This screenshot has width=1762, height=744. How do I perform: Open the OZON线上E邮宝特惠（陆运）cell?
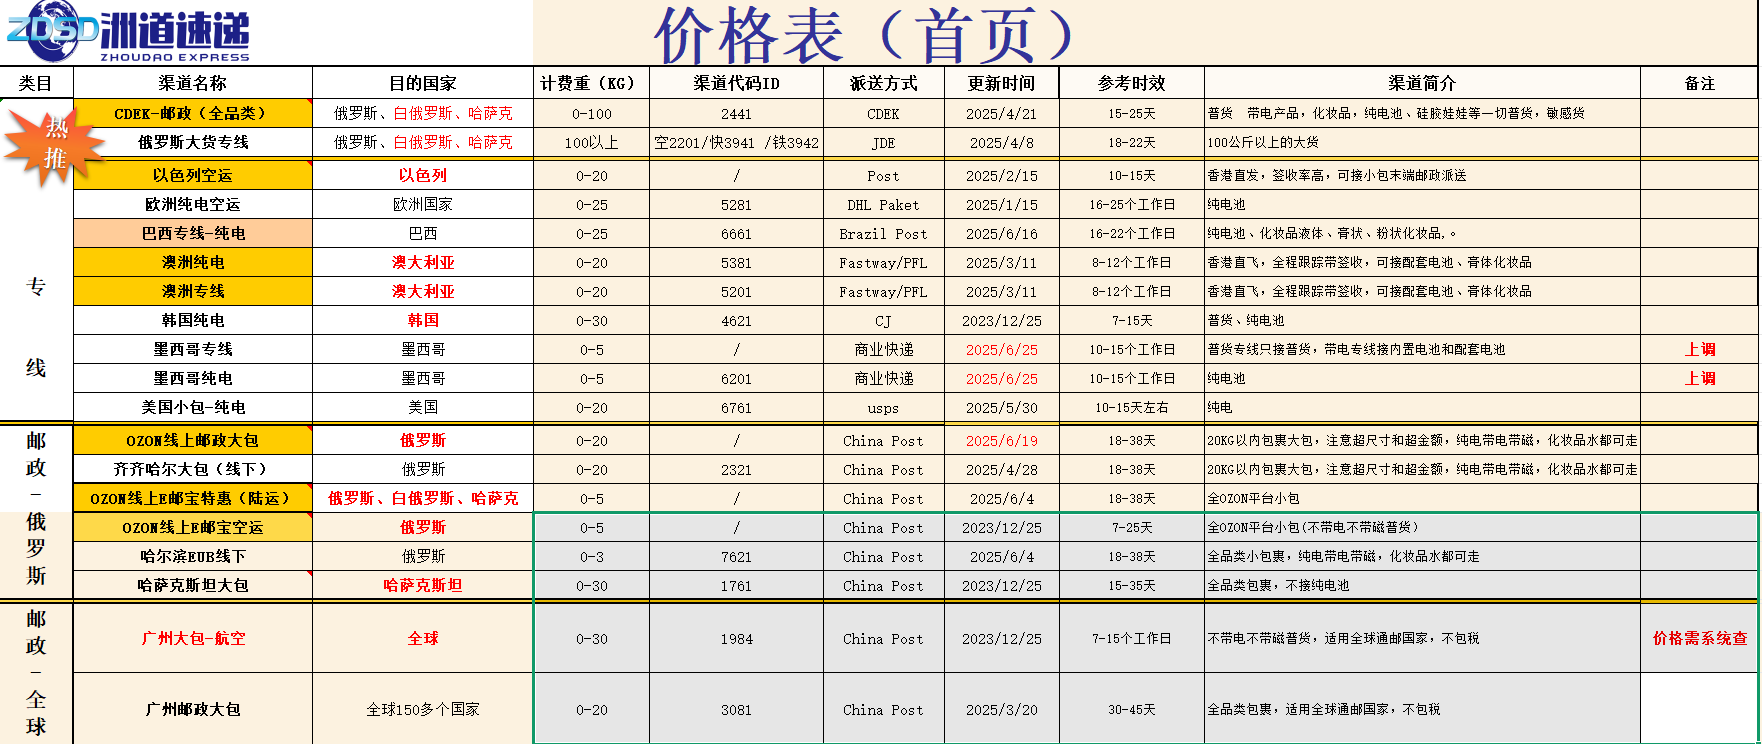[x=193, y=498]
